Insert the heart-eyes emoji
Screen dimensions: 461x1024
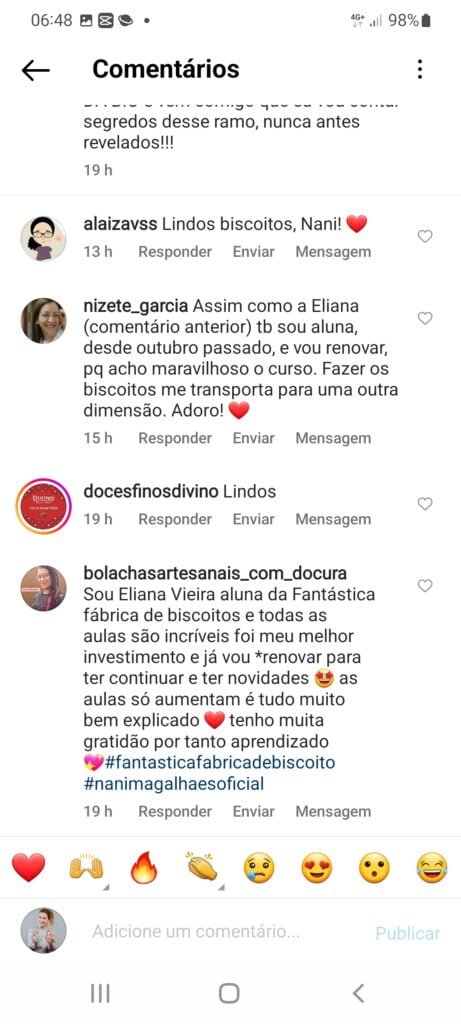[x=317, y=869]
